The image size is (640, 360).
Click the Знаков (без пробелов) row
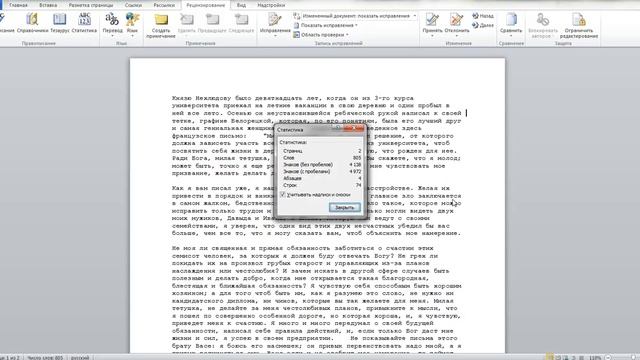click(x=322, y=164)
